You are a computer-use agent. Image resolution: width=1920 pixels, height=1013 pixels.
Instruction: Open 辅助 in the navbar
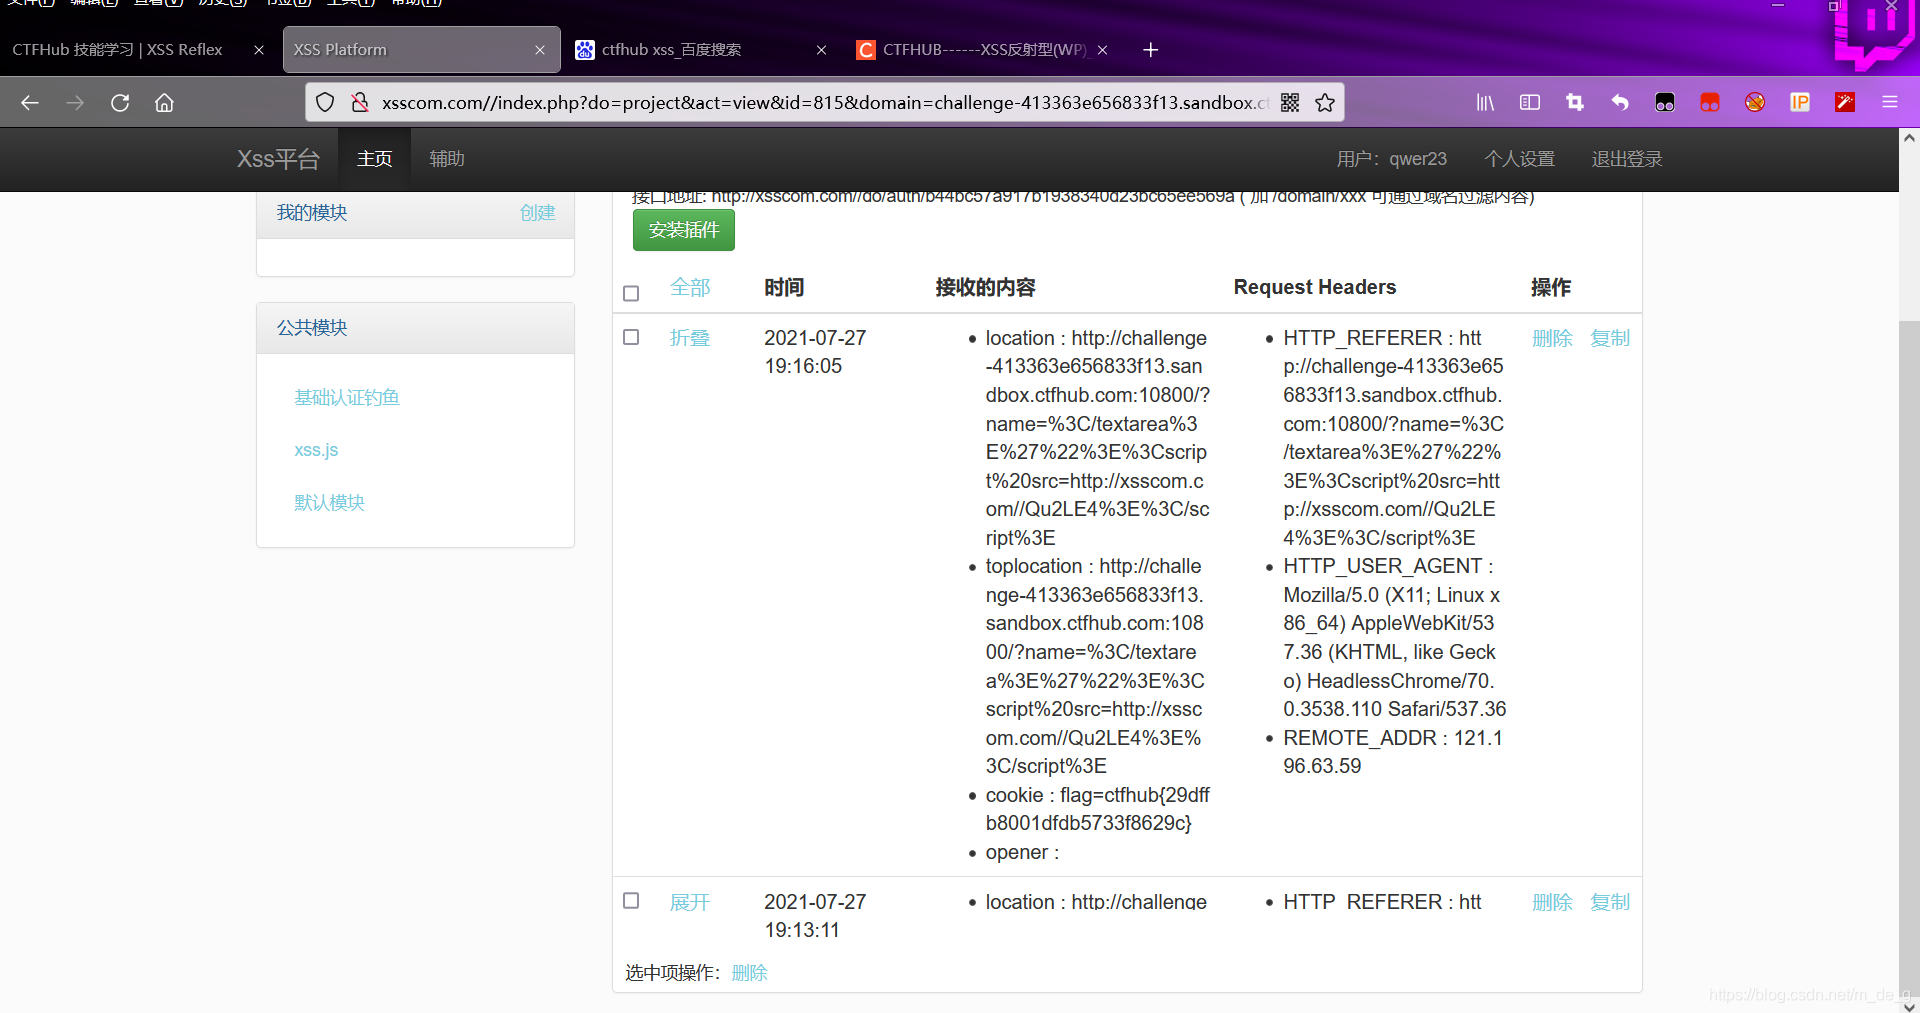(x=446, y=159)
